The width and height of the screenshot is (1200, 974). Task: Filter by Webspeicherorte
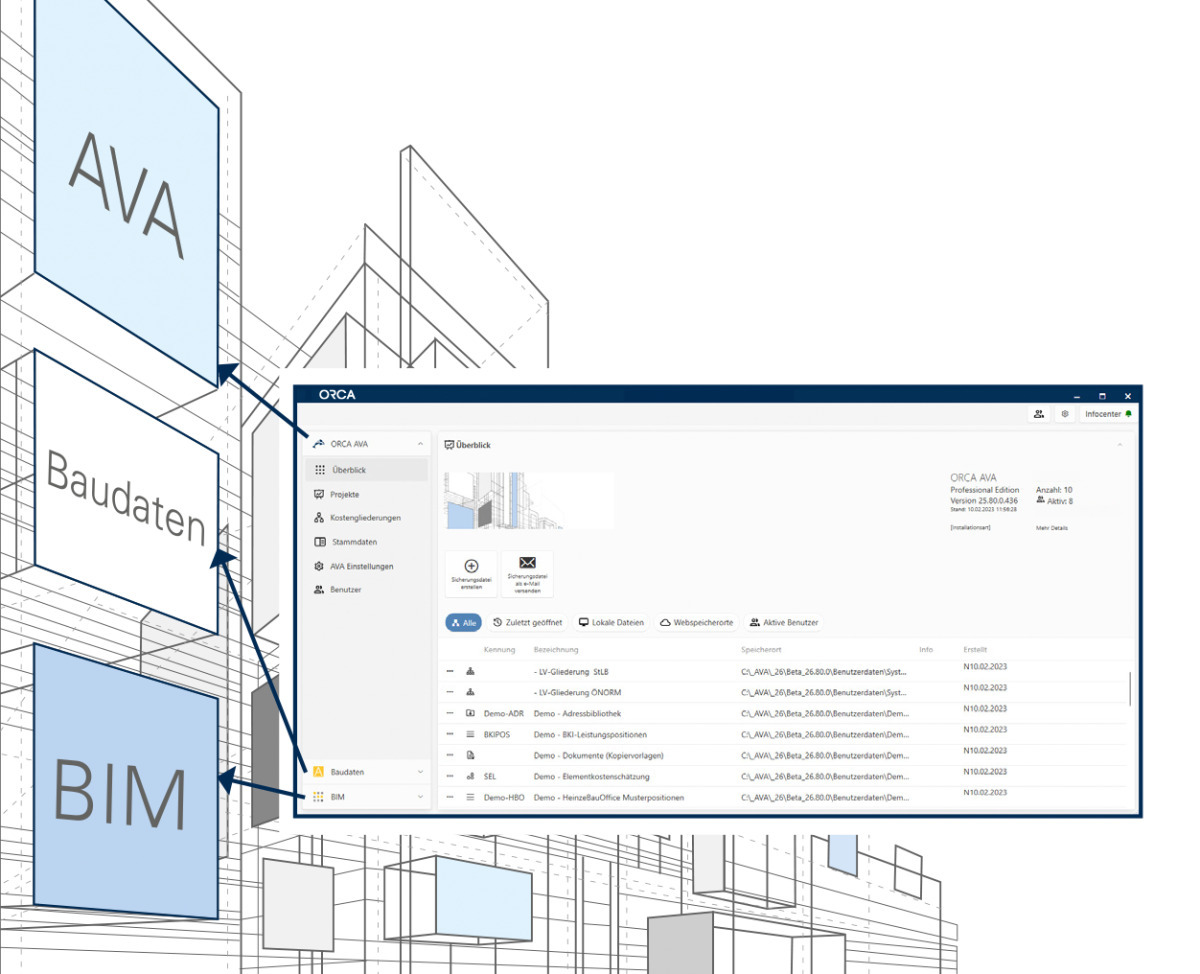coord(696,623)
